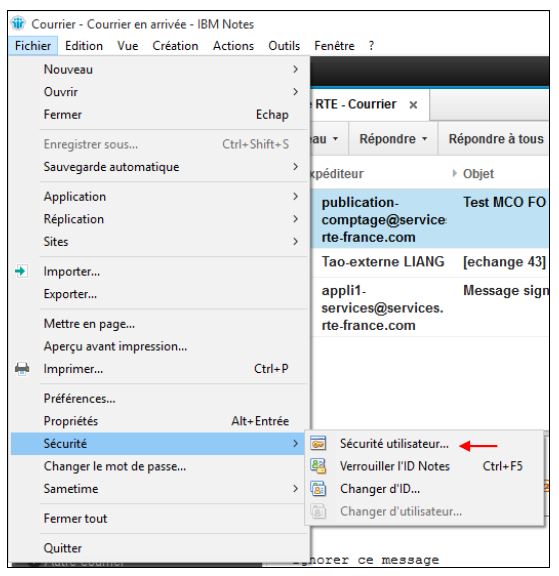559x576 pixels.
Task: Open Préférences... from the menu
Action: coord(159,399)
